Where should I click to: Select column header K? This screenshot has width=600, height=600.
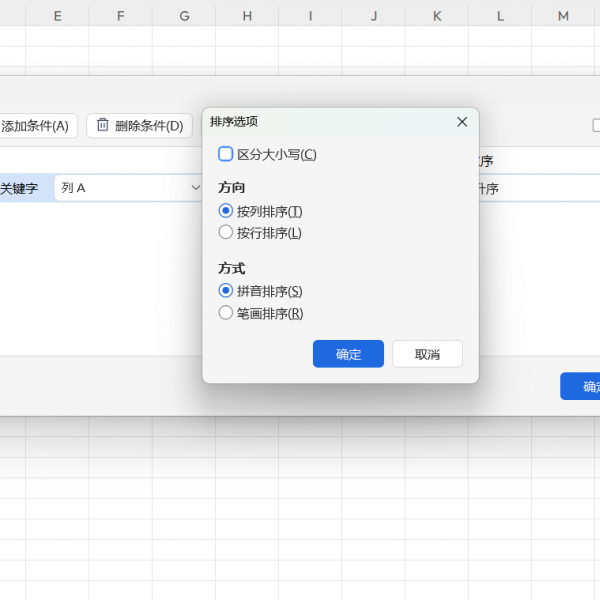pos(437,15)
